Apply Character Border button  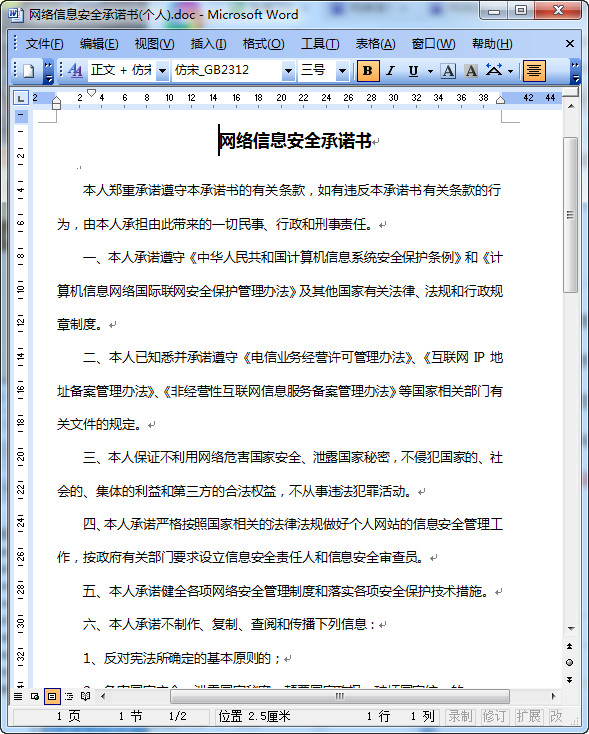[448, 71]
